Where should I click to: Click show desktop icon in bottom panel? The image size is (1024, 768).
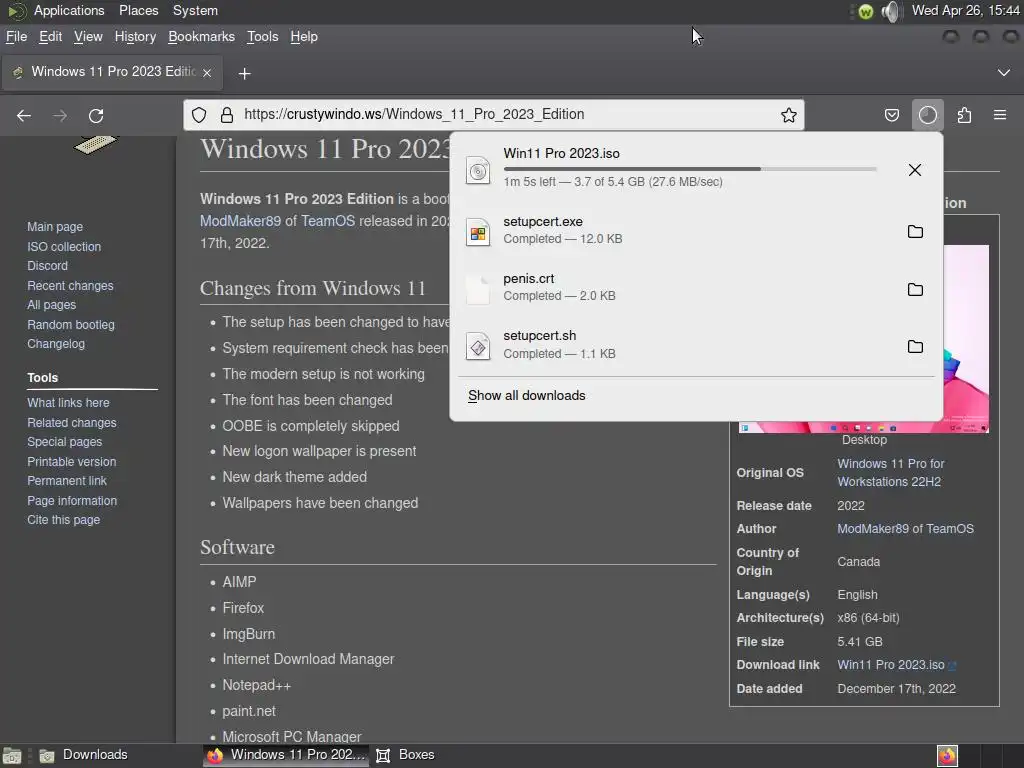pyautogui.click(x=12, y=756)
